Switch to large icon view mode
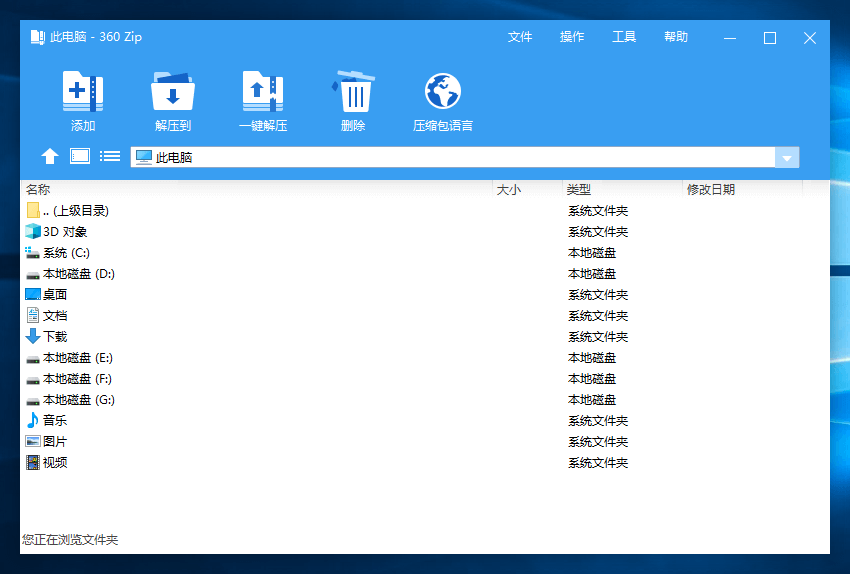The height and width of the screenshot is (574, 850). pos(80,157)
